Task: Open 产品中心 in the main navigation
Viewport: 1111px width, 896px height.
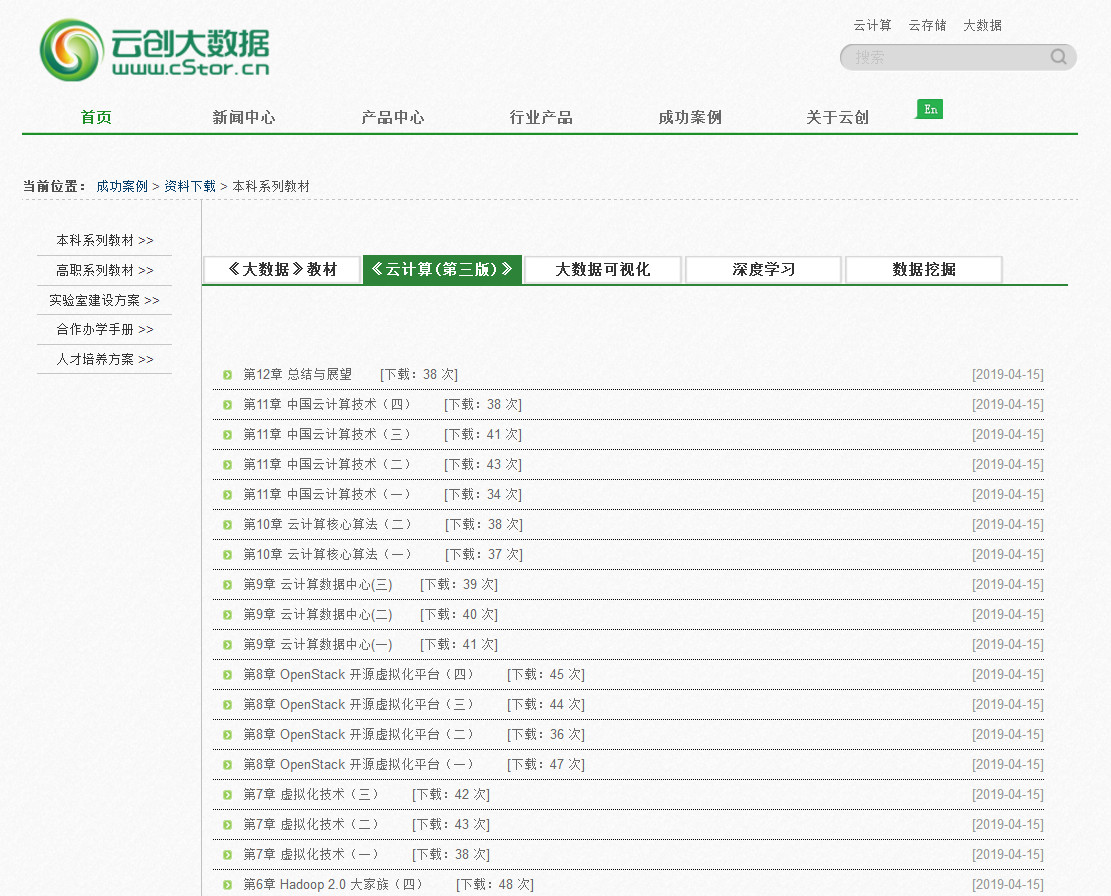Action: pos(392,118)
